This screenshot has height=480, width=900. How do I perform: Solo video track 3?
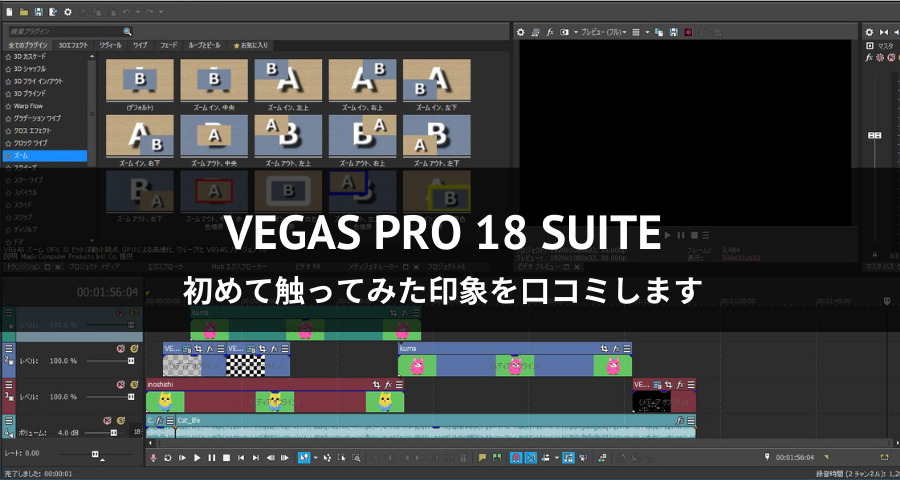[134, 384]
